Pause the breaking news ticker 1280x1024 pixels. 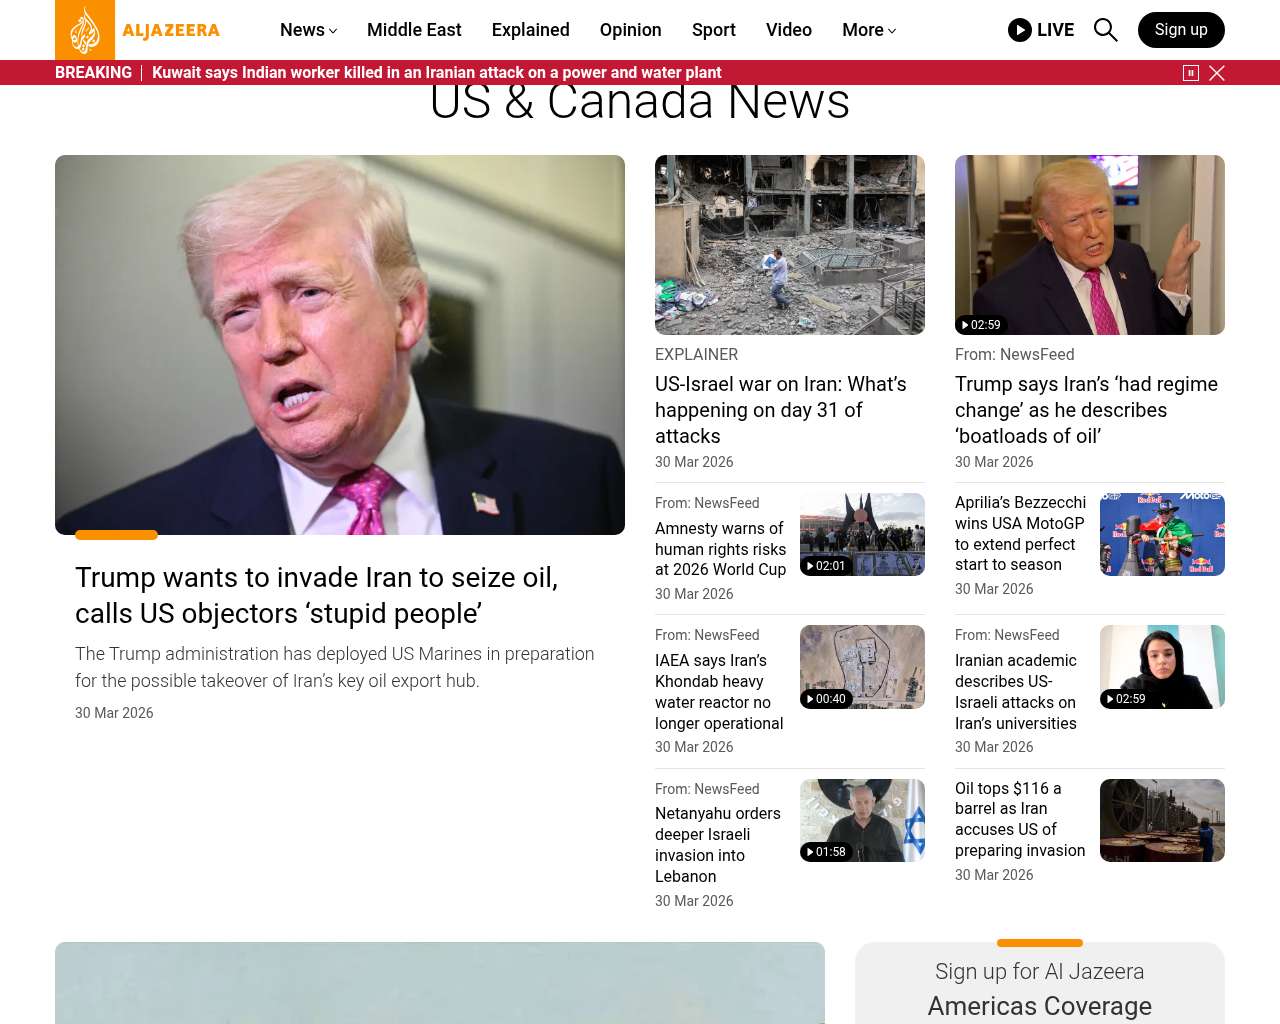click(1191, 73)
